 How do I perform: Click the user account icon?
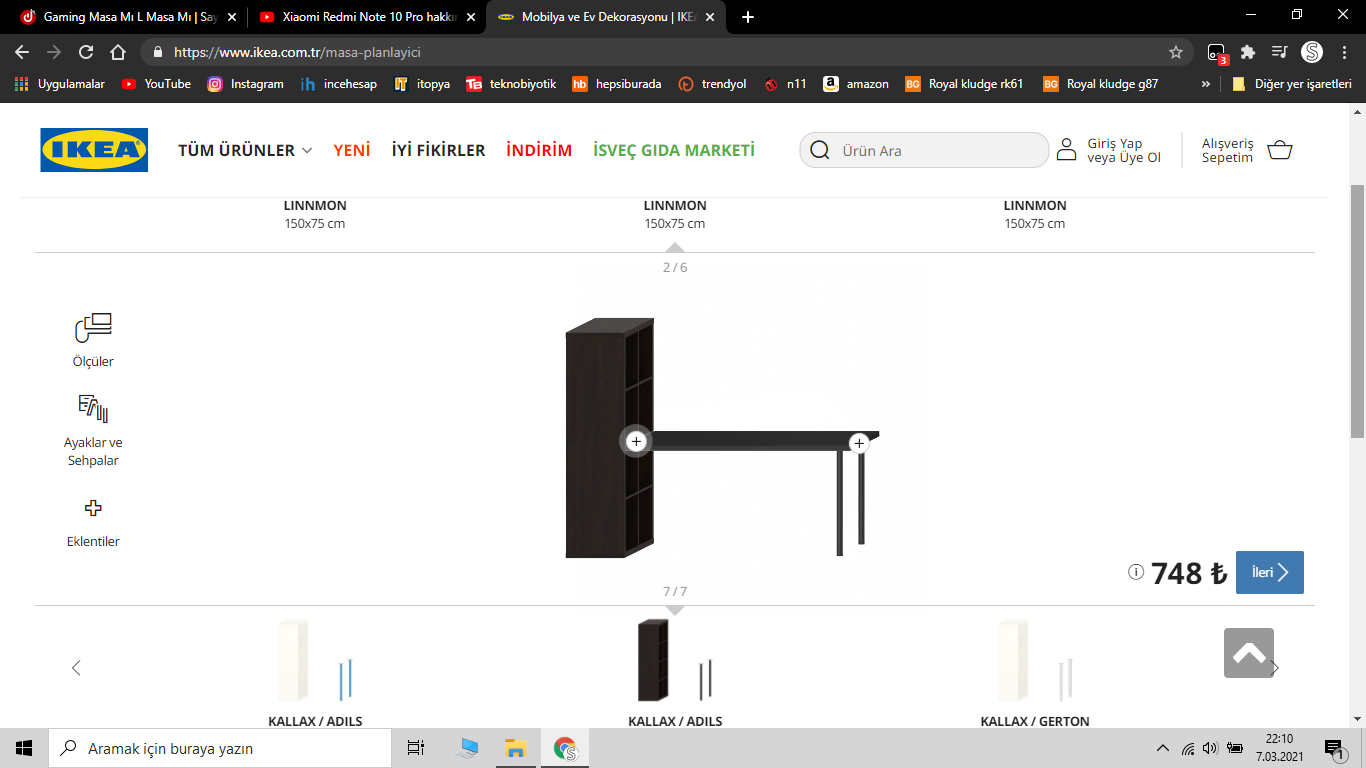[1068, 150]
